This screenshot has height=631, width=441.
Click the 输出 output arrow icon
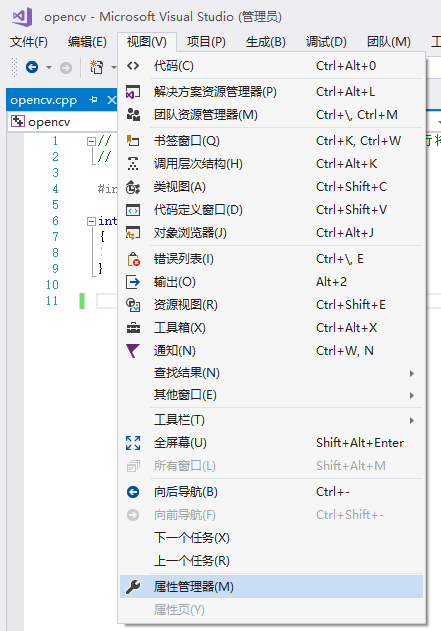[x=133, y=282]
